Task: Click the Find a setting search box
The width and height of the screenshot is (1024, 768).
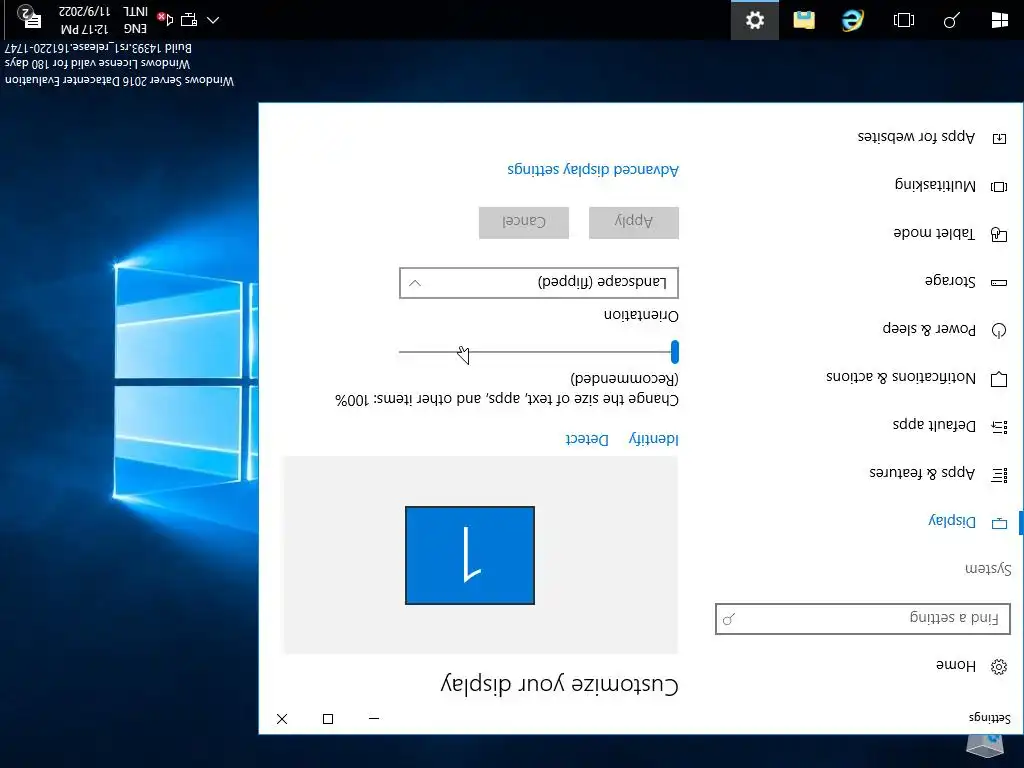Action: (863, 618)
